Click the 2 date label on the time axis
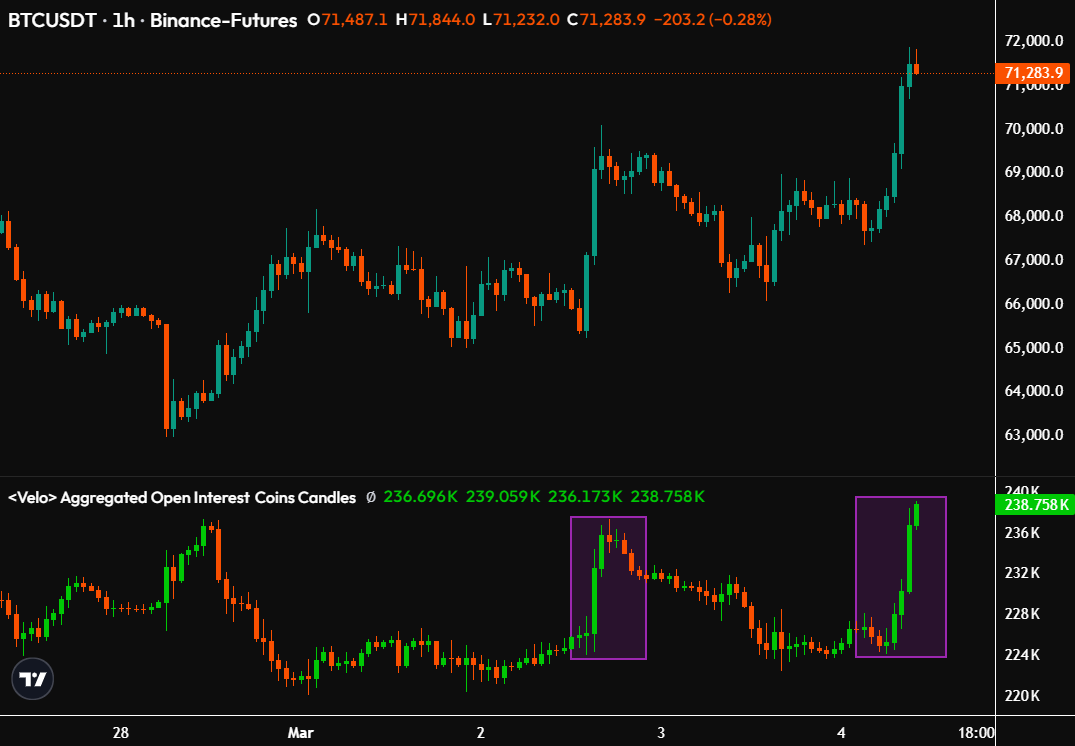Viewport: 1075px width, 746px height. pyautogui.click(x=481, y=733)
